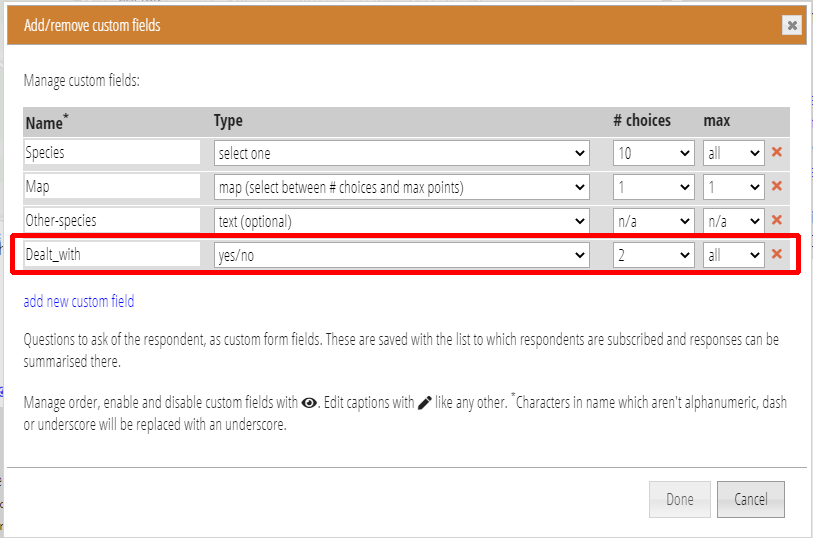Click the Dealt_with name input
The height and width of the screenshot is (538, 813).
point(112,254)
